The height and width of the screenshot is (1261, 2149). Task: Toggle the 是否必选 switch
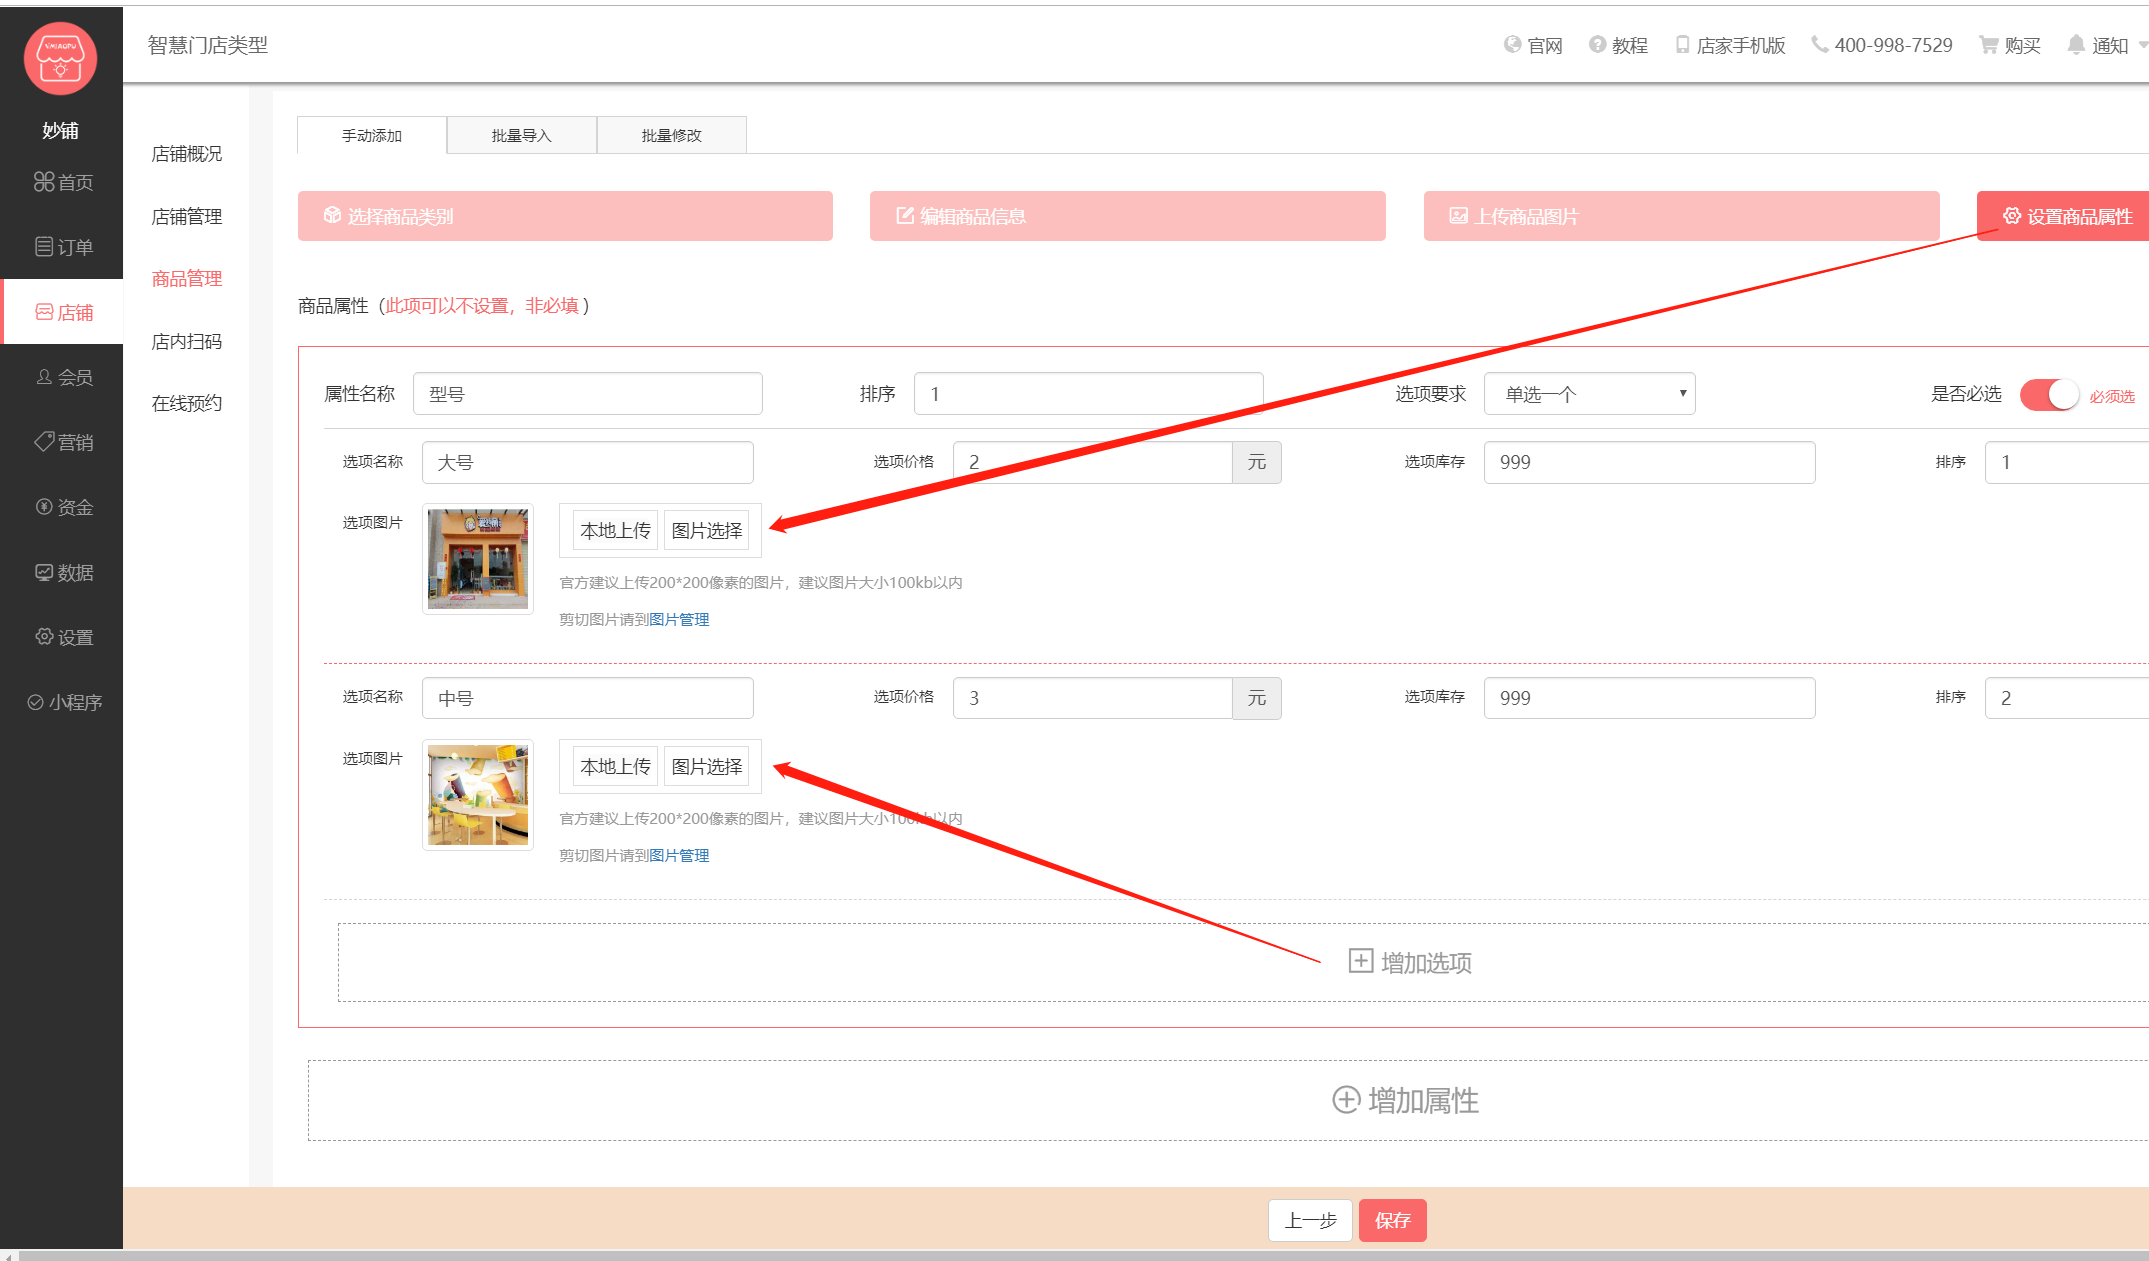point(2049,395)
